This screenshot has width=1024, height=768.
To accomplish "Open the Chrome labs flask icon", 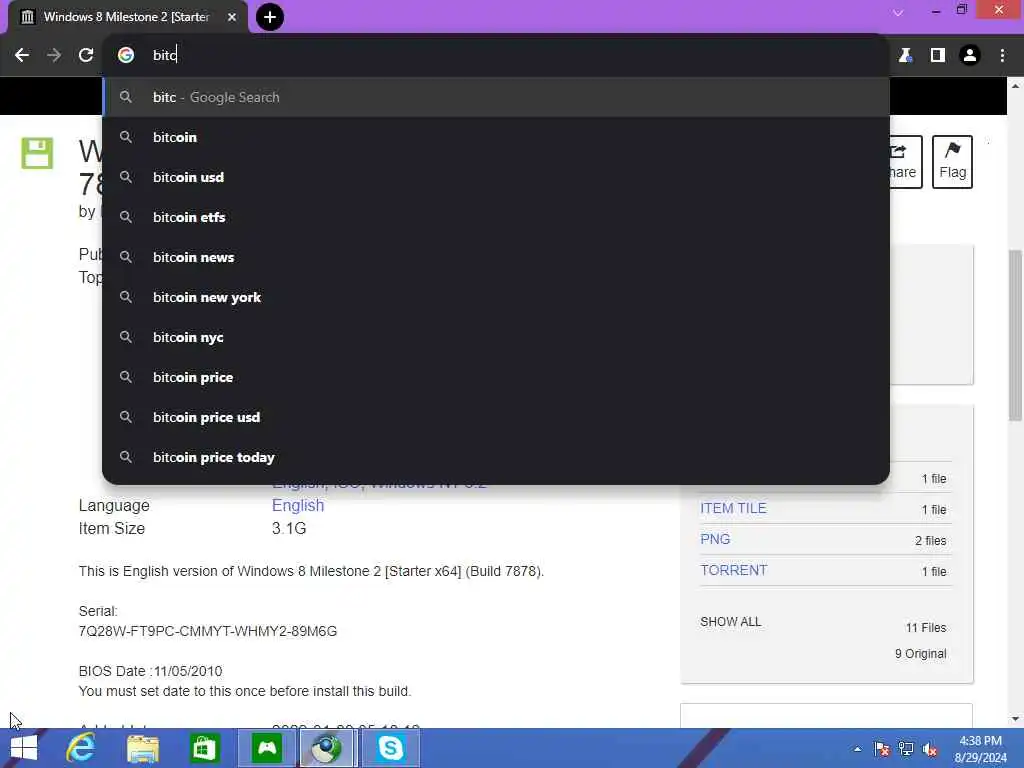I will click(x=905, y=56).
